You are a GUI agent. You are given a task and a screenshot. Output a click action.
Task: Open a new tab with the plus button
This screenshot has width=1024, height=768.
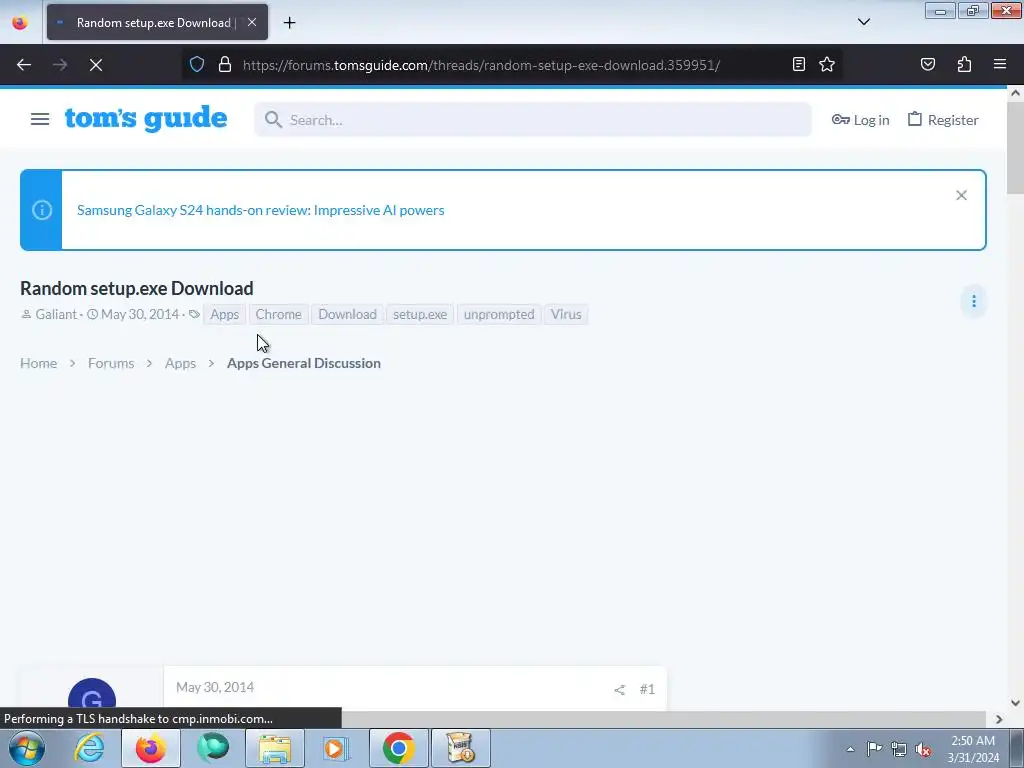coord(289,23)
